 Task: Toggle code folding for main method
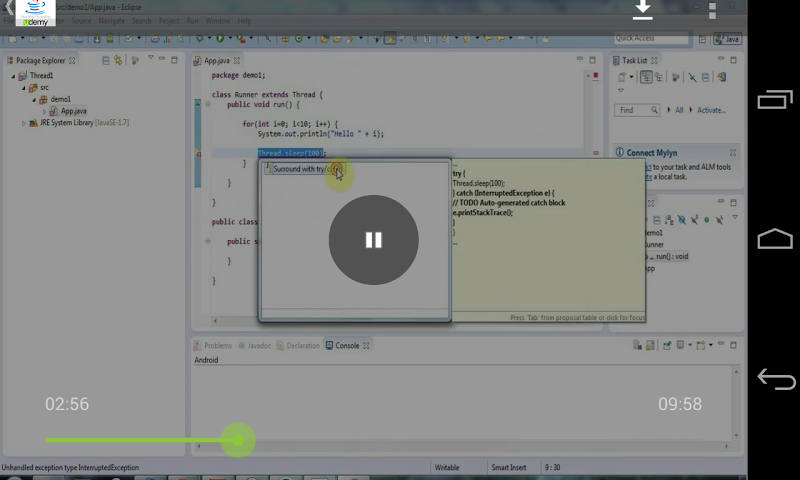[208, 241]
